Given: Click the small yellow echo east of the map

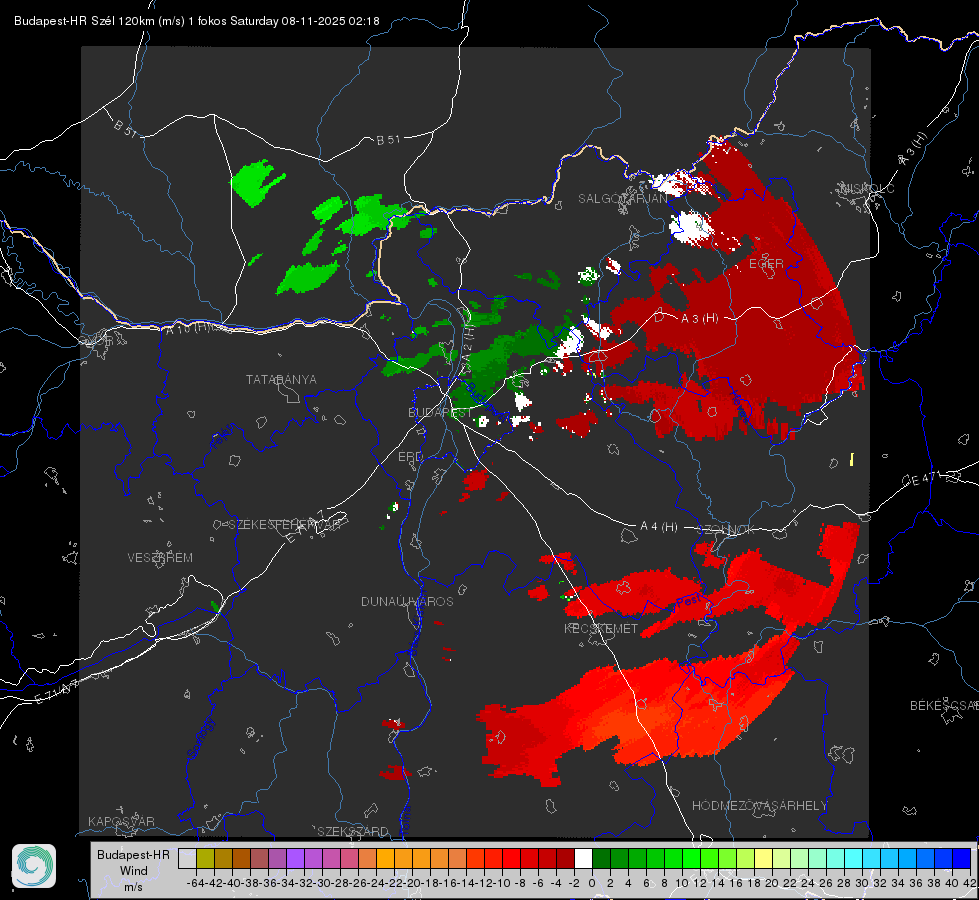Looking at the screenshot, I should point(852,459).
